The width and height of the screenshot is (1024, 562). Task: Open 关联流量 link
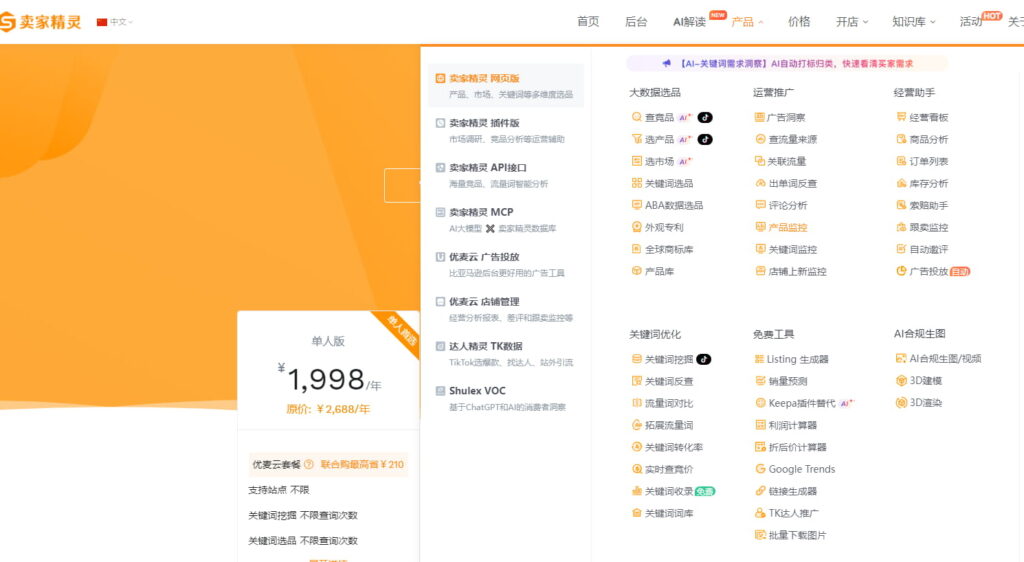pyautogui.click(x=787, y=161)
